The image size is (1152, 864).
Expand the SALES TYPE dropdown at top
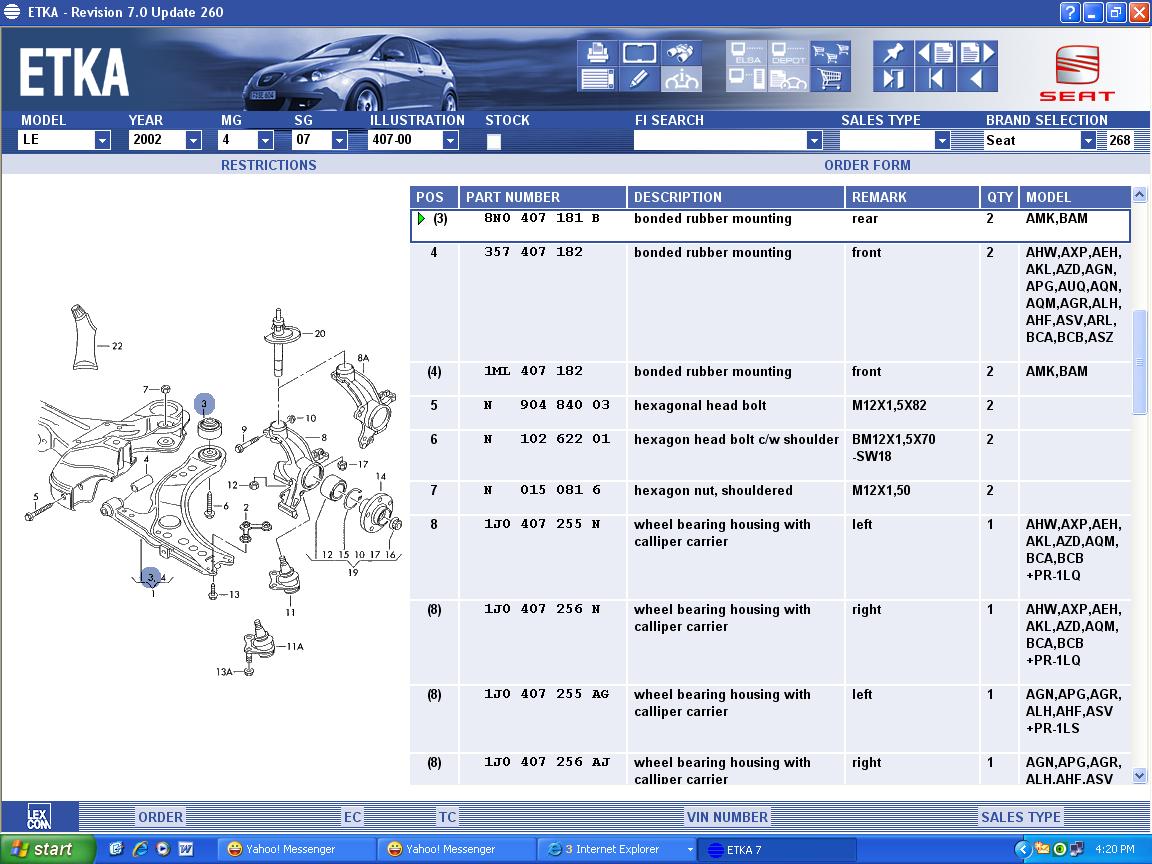pyautogui.click(x=942, y=140)
